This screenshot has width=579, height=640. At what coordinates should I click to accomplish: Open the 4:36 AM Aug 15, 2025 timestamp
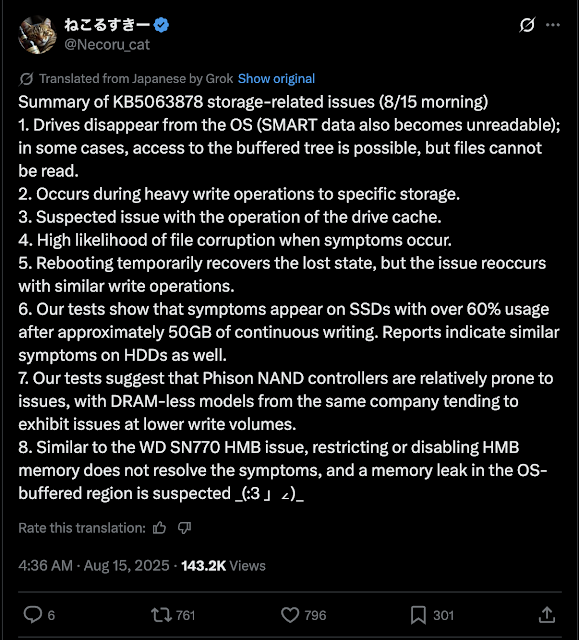94,566
